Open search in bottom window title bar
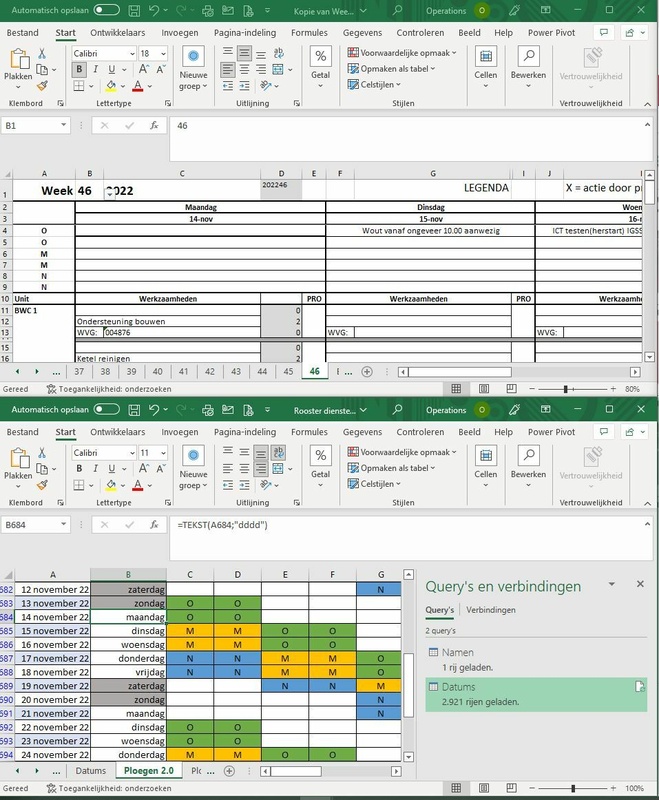The height and width of the screenshot is (800, 659). [x=397, y=410]
